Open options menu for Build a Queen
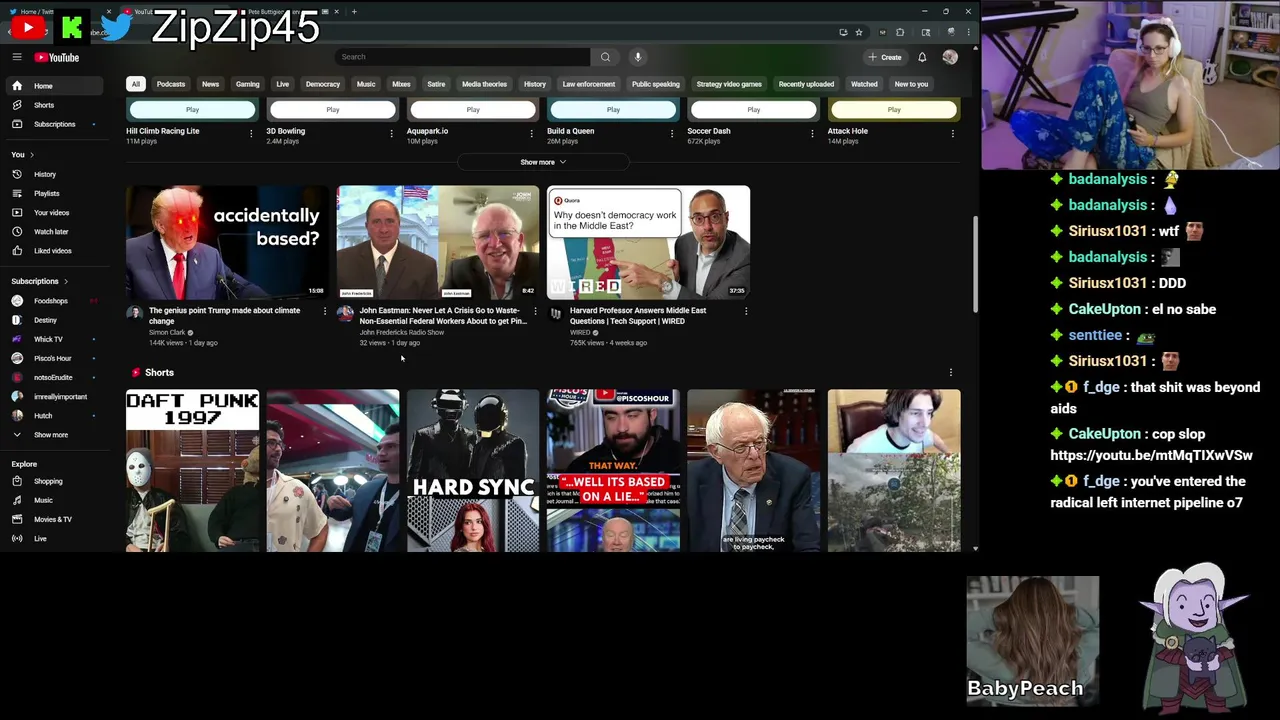 [x=672, y=133]
